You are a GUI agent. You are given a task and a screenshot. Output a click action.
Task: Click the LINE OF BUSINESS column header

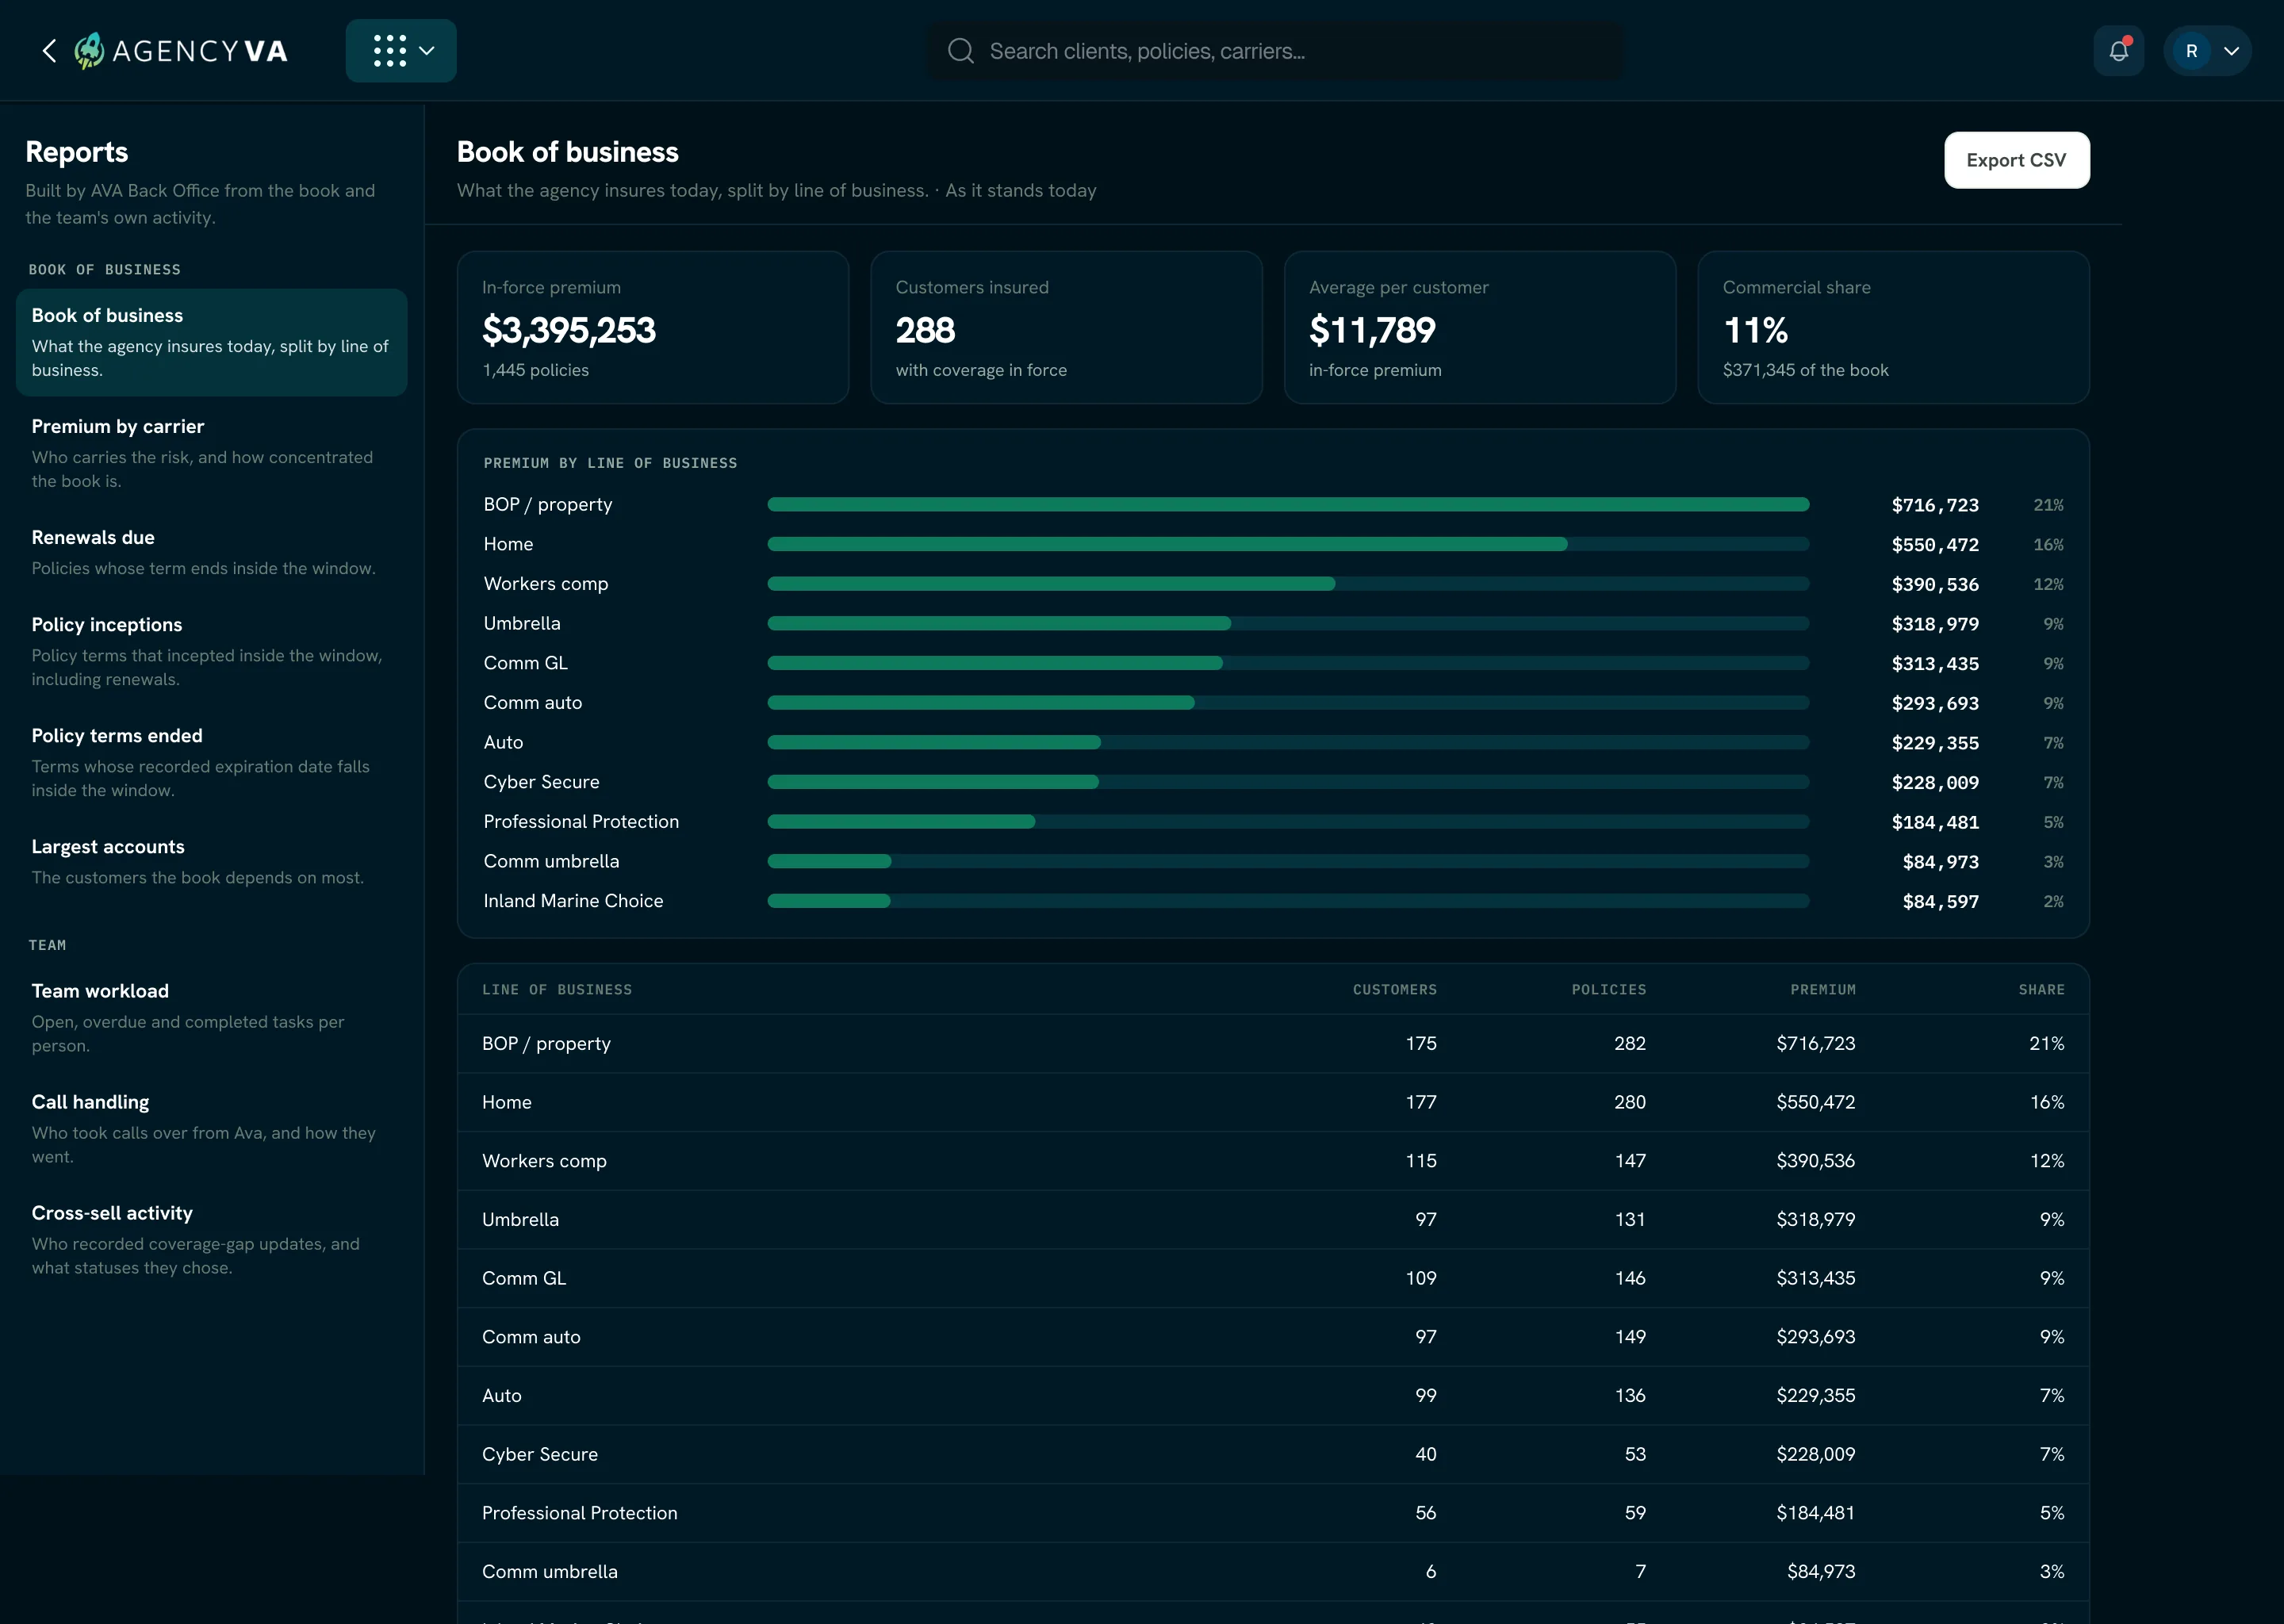(x=557, y=990)
